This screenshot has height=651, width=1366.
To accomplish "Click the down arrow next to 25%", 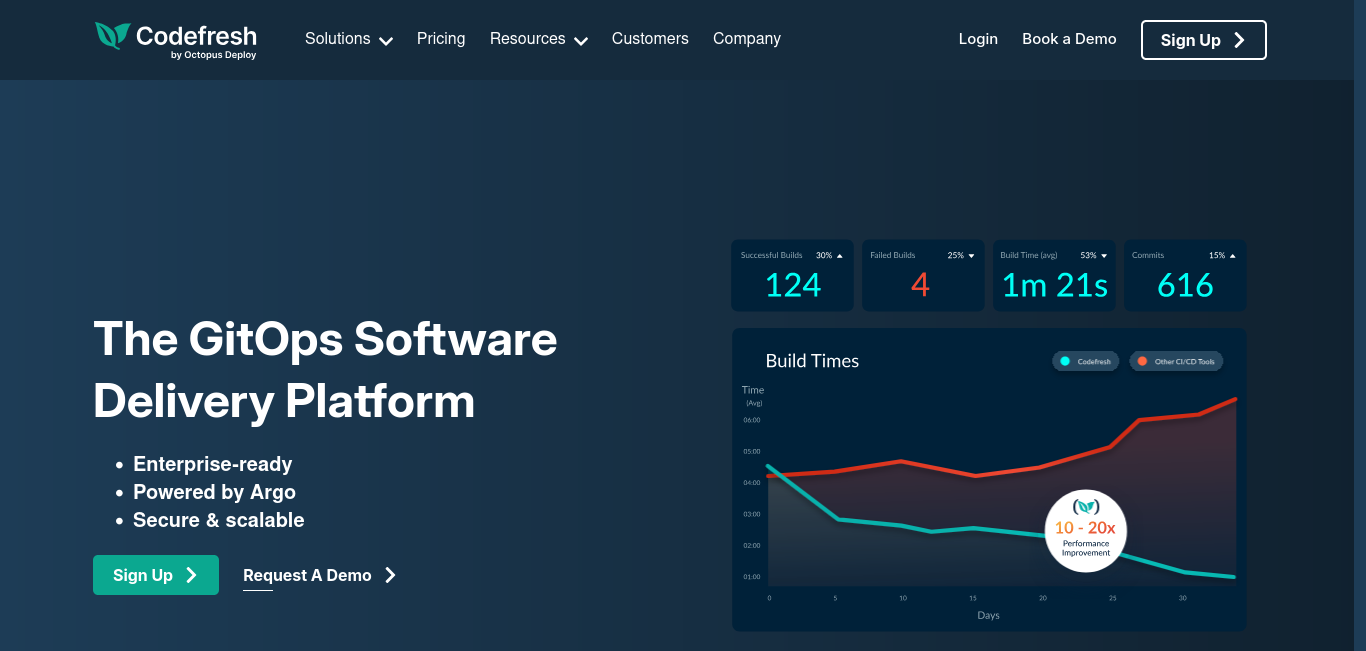I will click(x=971, y=256).
